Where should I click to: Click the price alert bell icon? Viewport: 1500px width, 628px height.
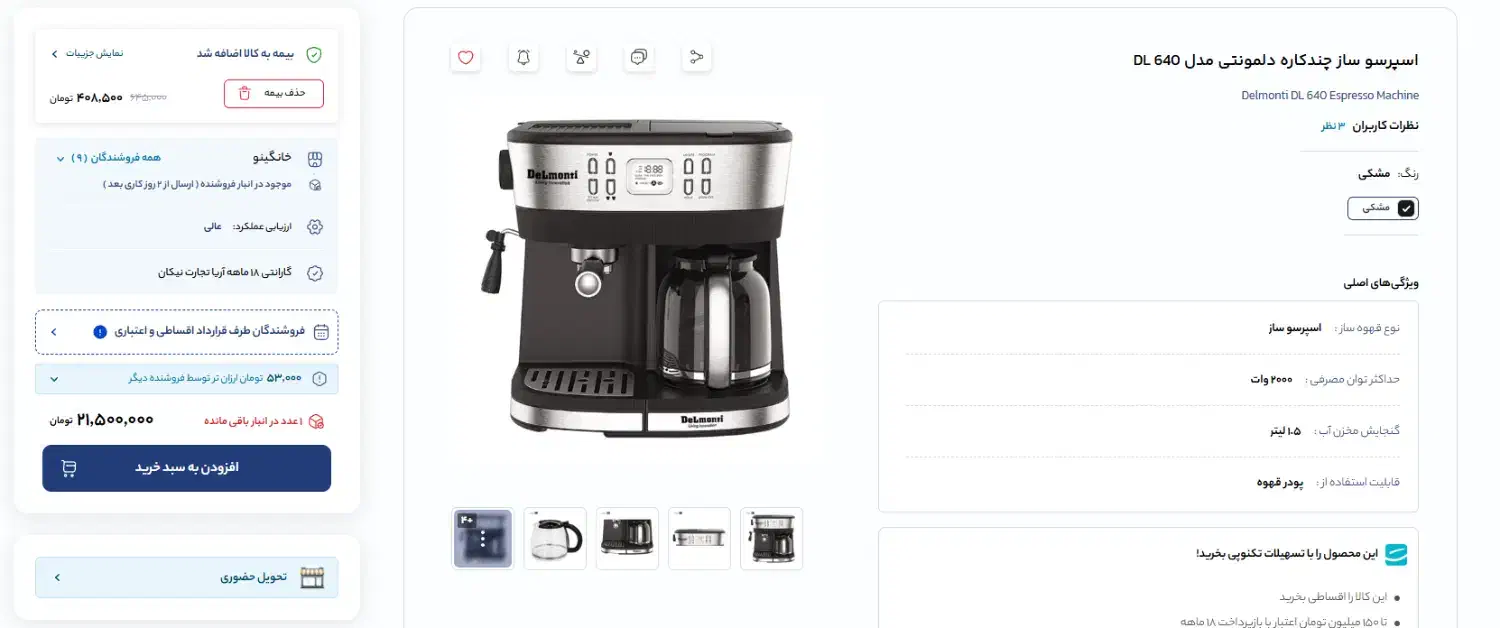coord(523,57)
